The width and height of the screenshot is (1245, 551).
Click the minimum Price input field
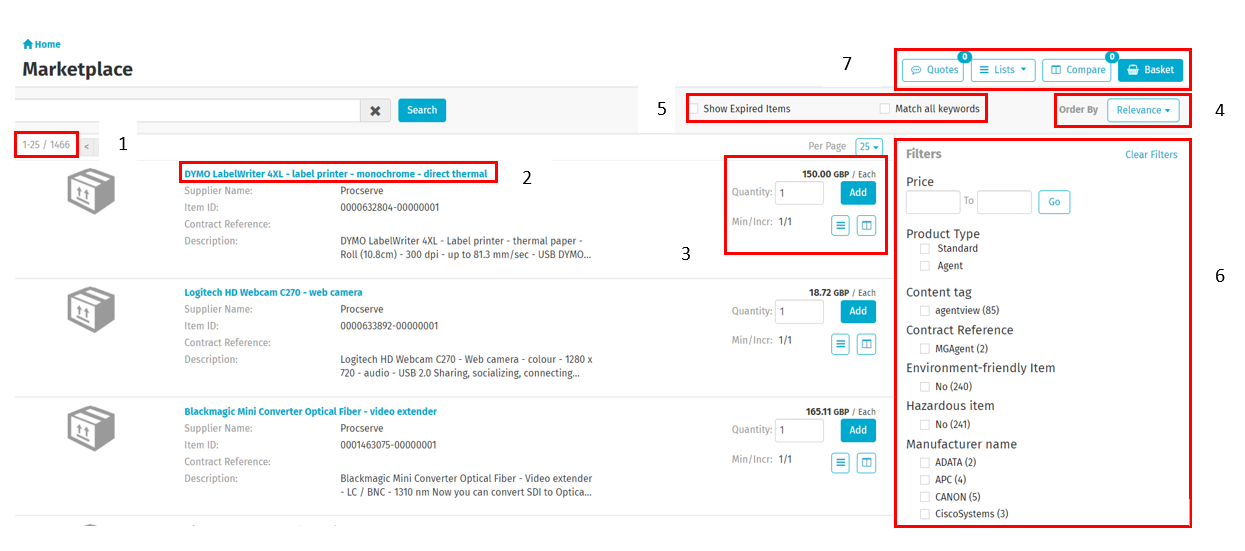[x=933, y=202]
